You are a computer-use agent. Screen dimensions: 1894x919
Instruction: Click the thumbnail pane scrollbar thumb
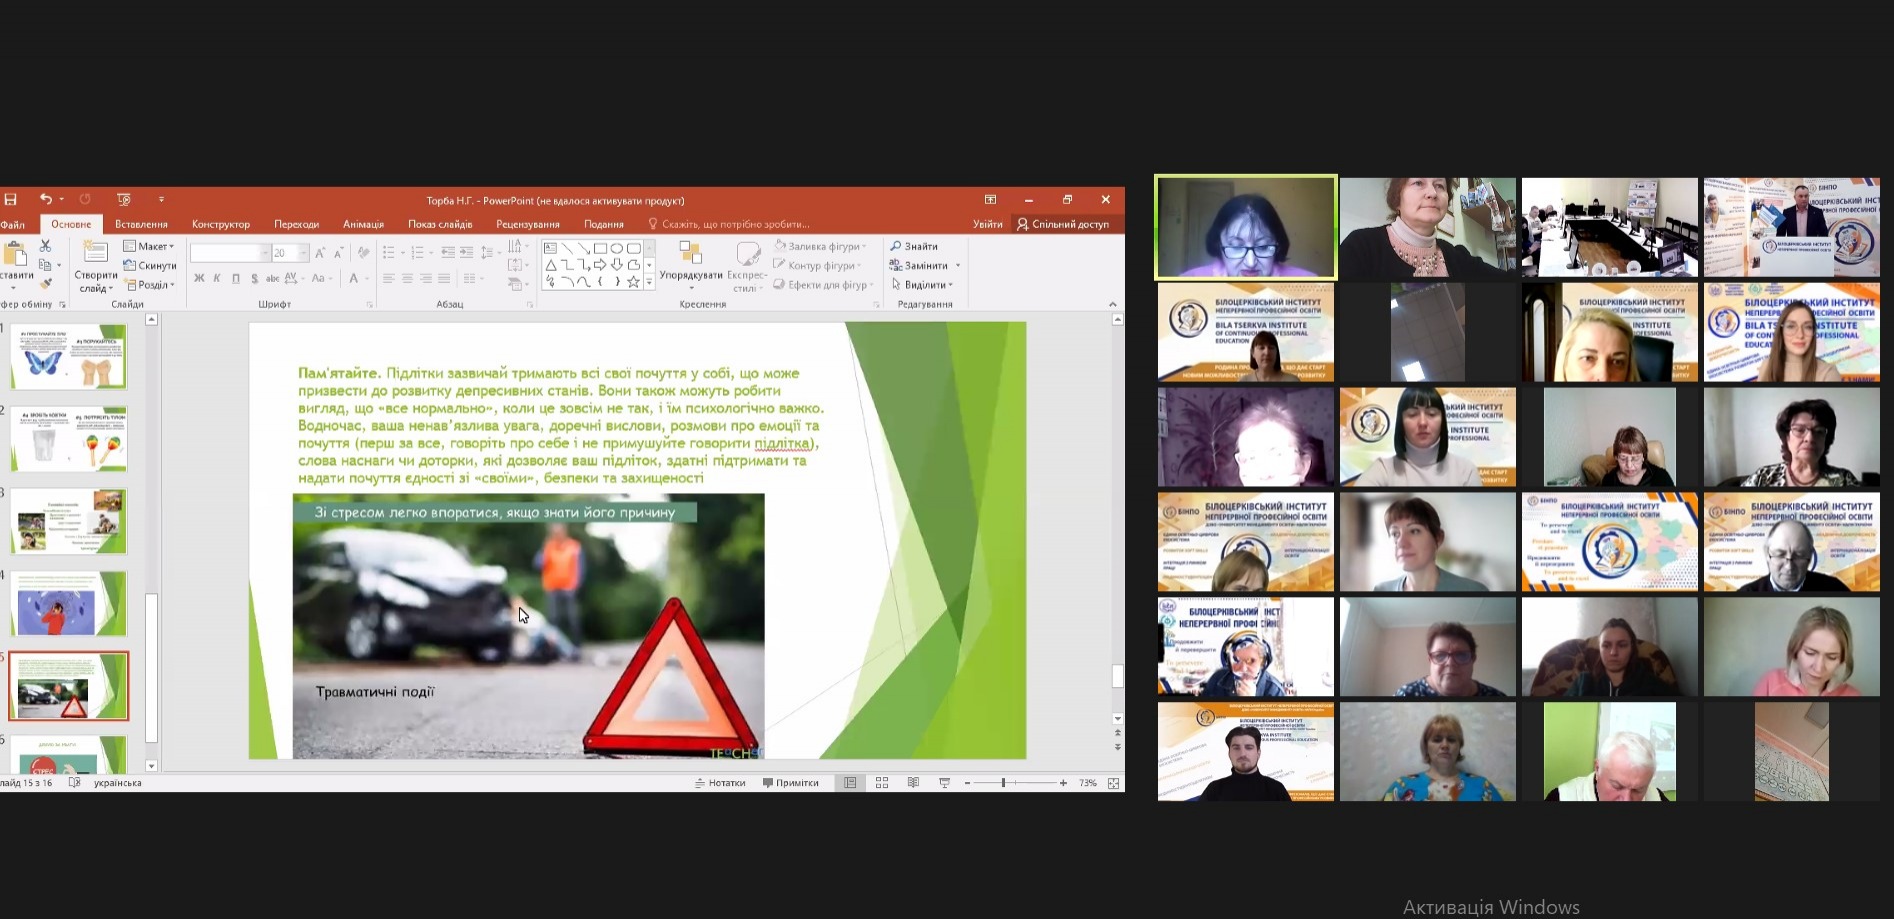(x=152, y=668)
